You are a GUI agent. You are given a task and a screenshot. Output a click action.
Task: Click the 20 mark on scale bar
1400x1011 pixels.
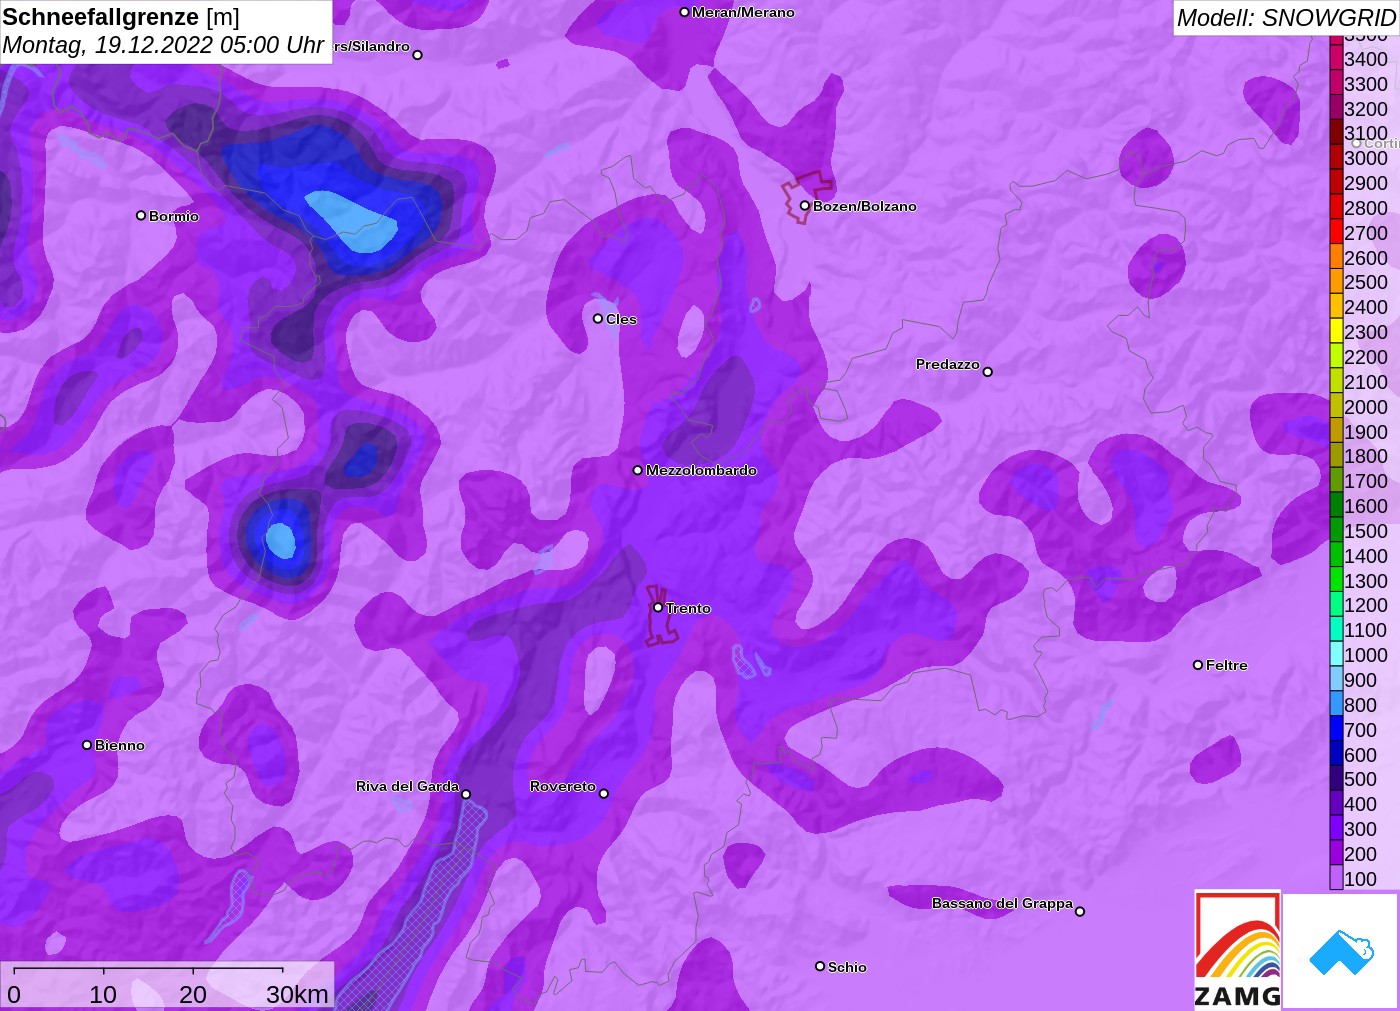(x=193, y=994)
